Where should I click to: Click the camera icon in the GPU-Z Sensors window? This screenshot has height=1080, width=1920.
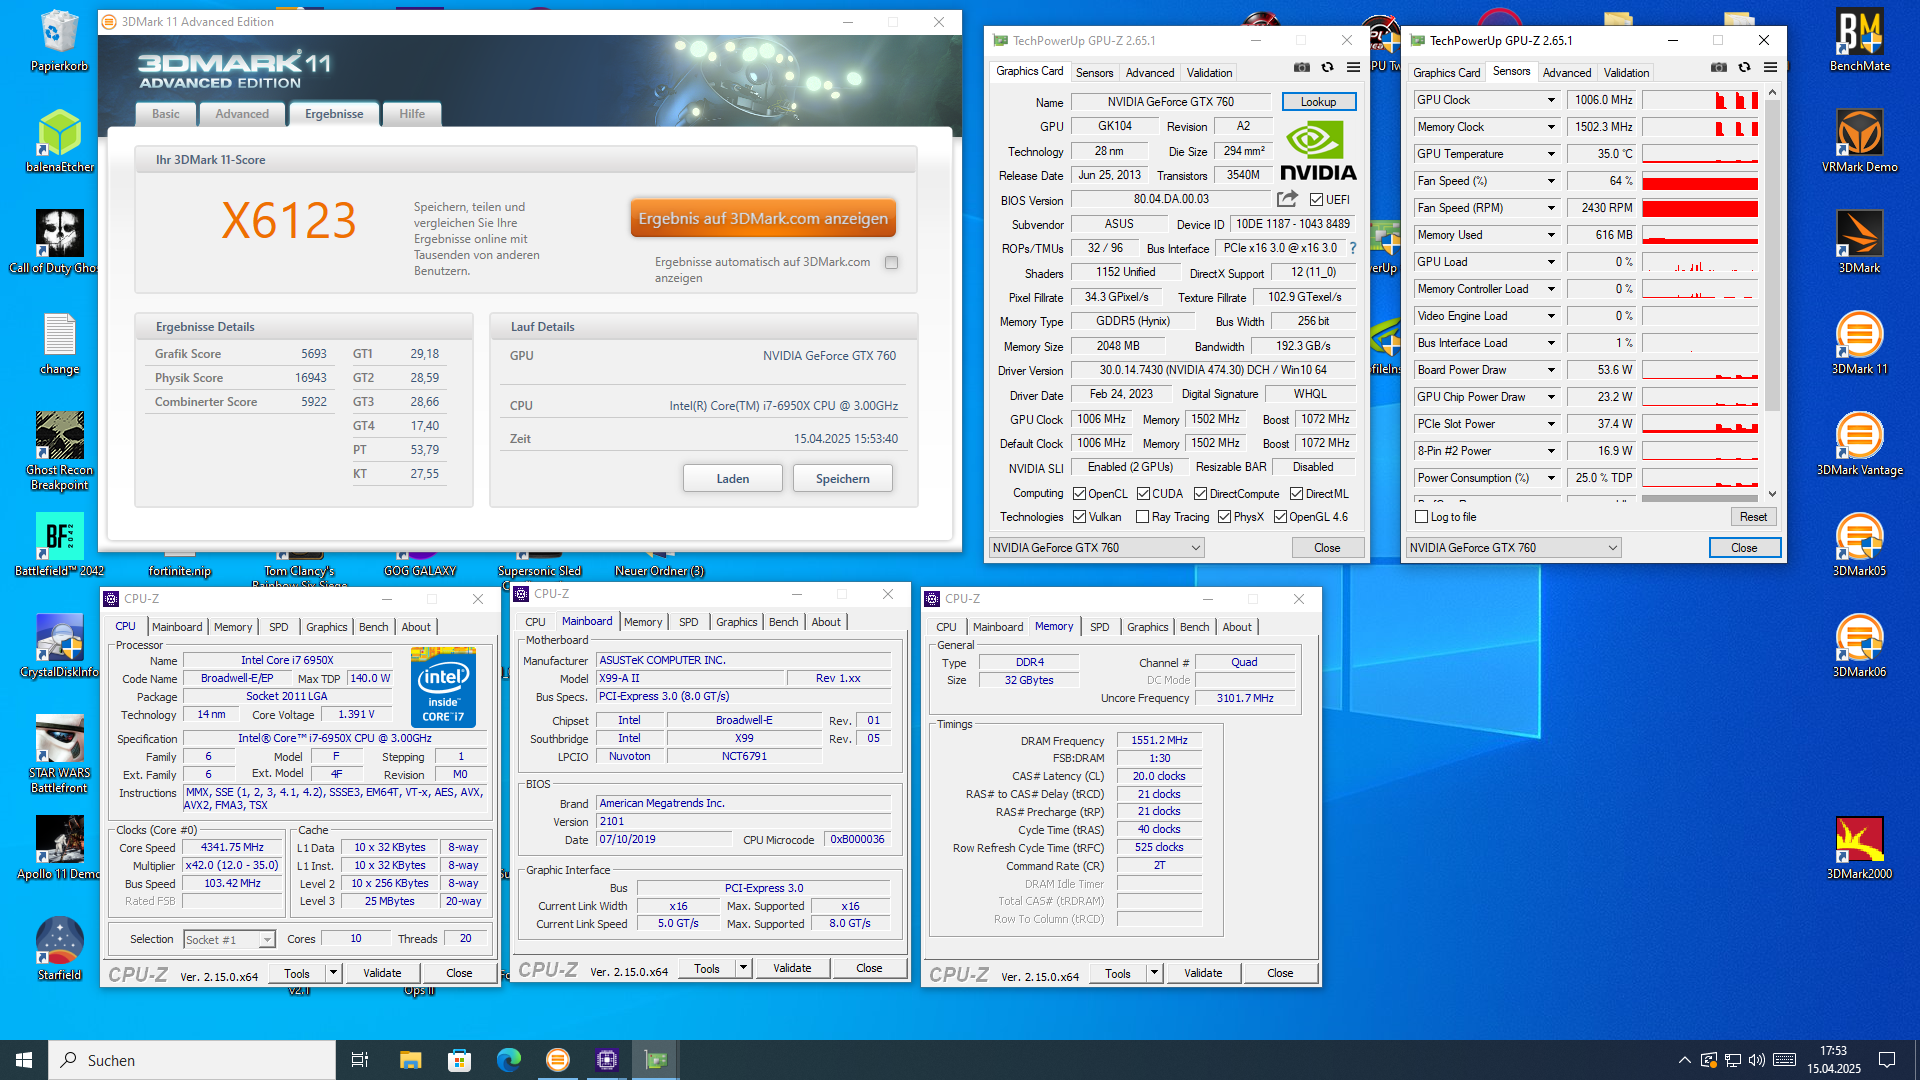1718,68
